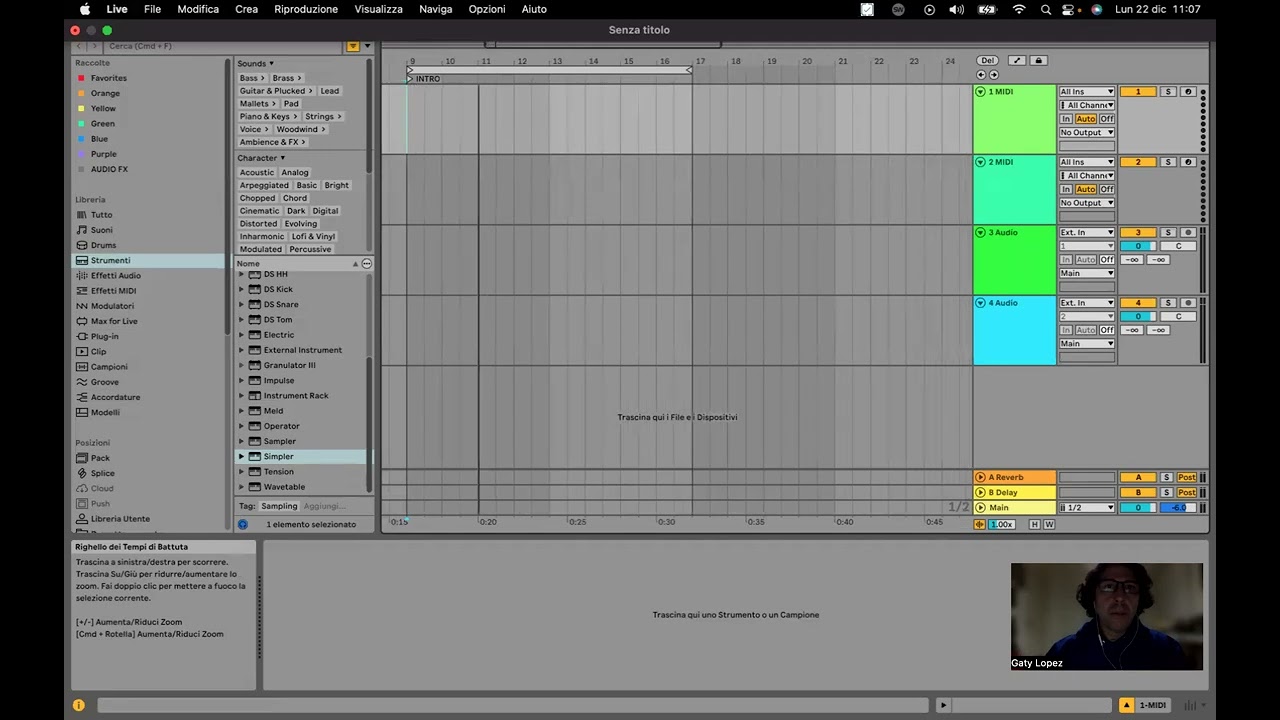Toggle Post on A Reverb return
The image size is (1280, 720).
(1187, 478)
